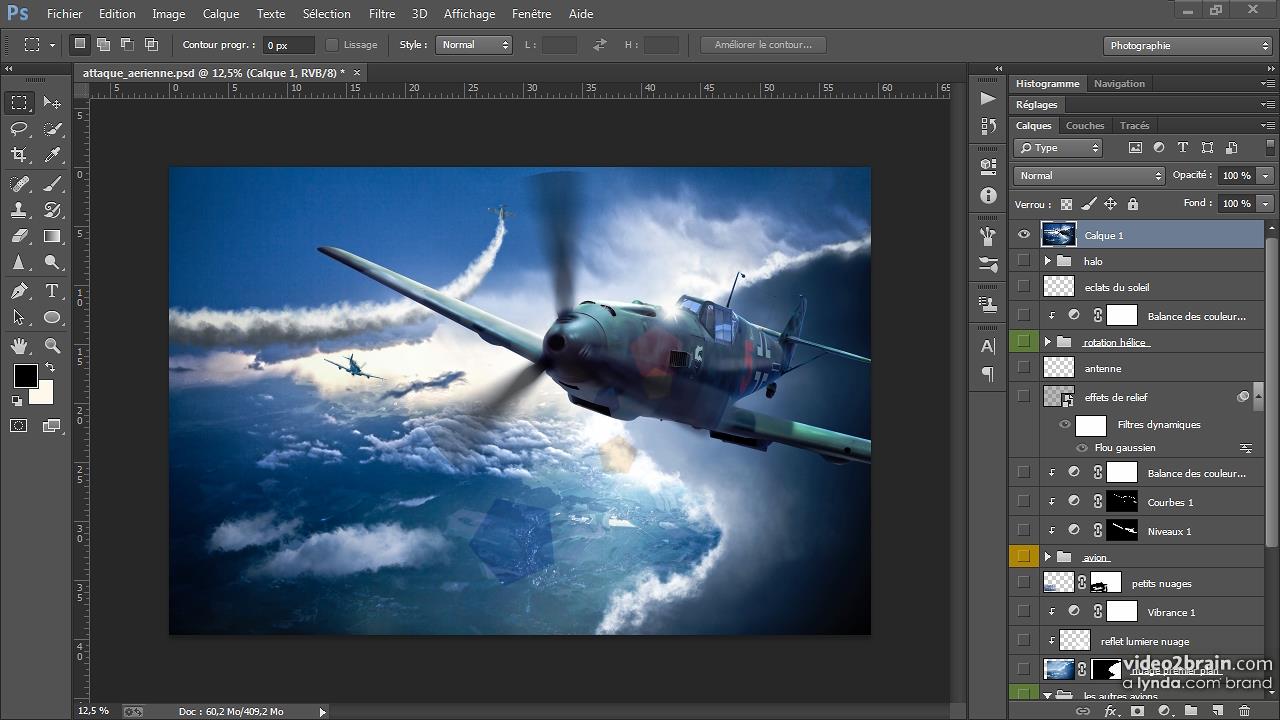The image size is (1280, 720).
Task: Select the Crop tool
Action: pos(19,155)
